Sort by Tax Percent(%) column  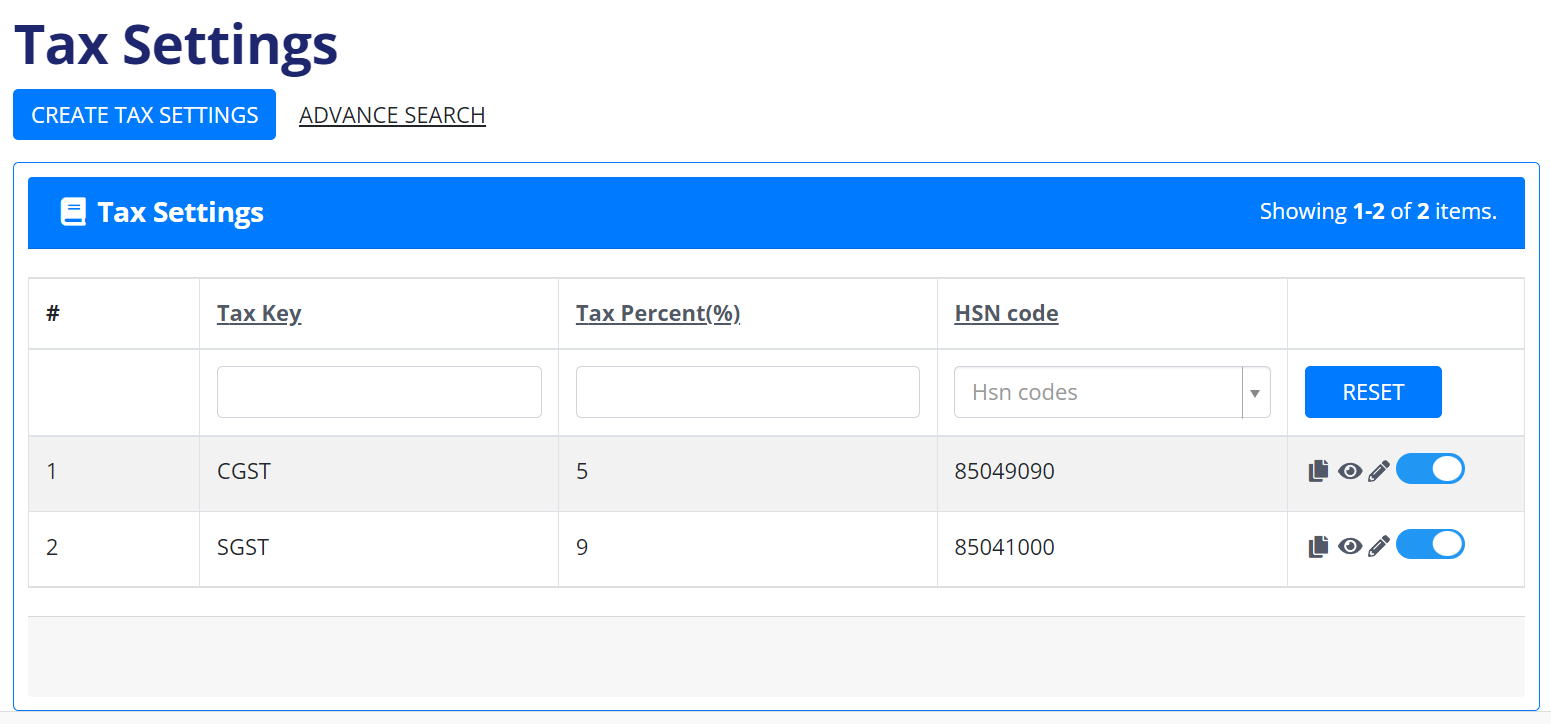coord(657,313)
